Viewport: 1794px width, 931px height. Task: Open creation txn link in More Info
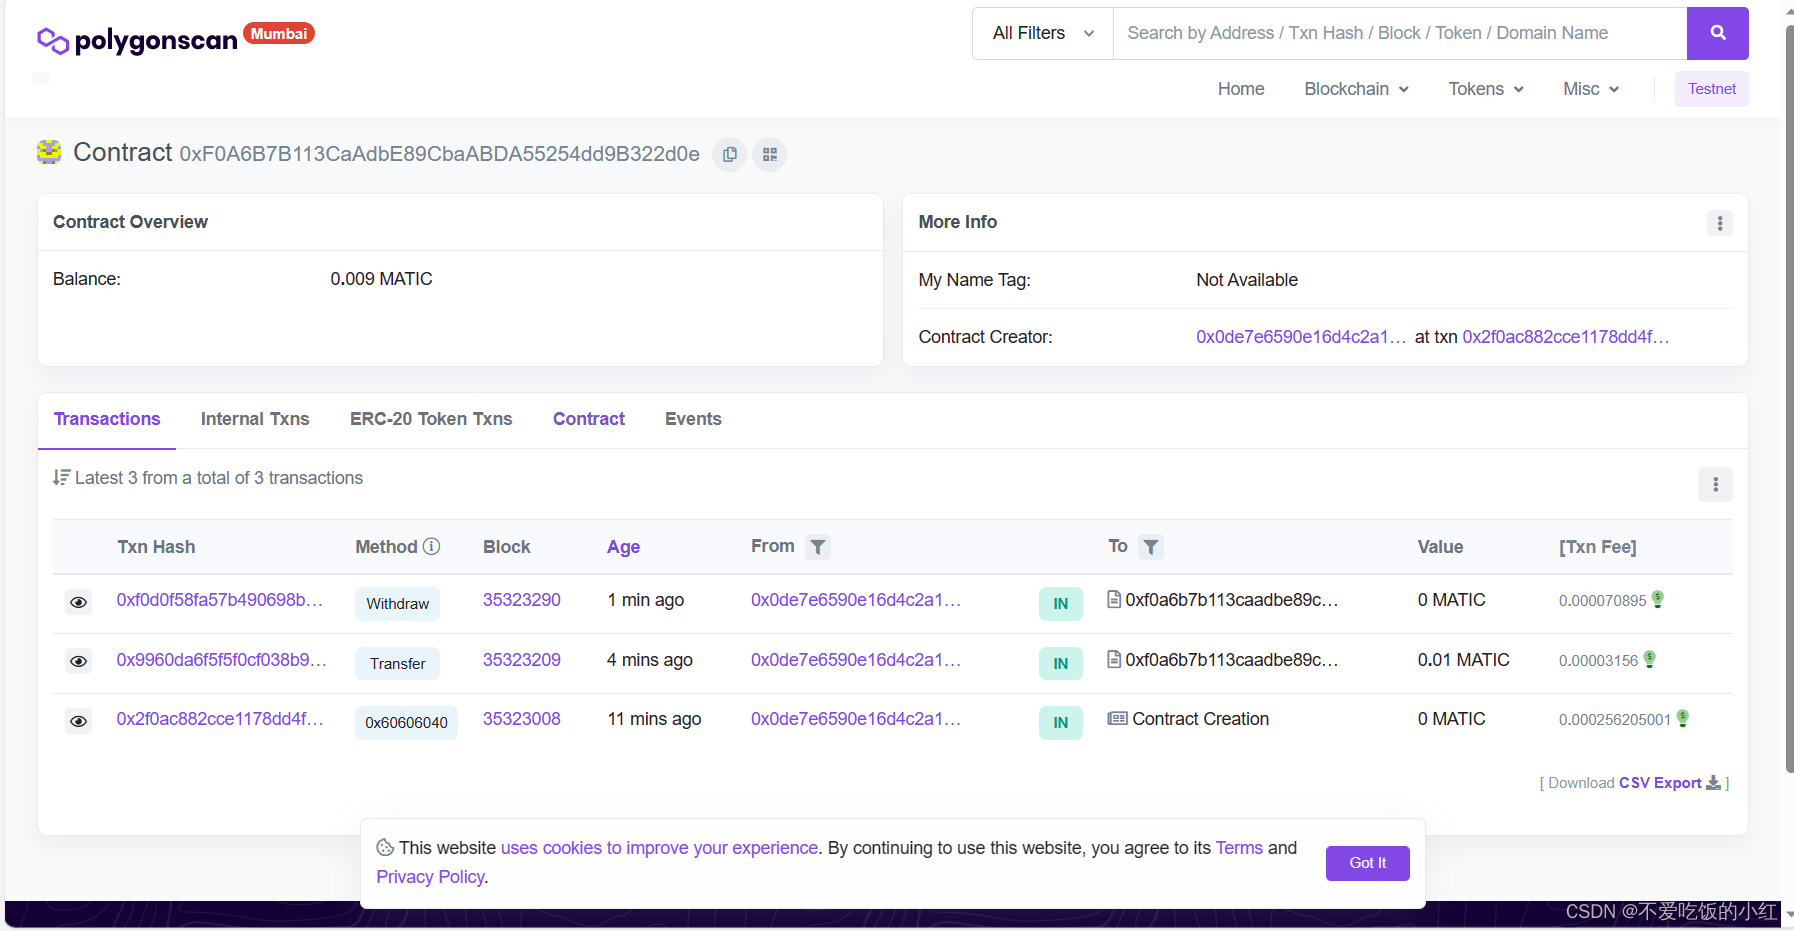(1566, 337)
